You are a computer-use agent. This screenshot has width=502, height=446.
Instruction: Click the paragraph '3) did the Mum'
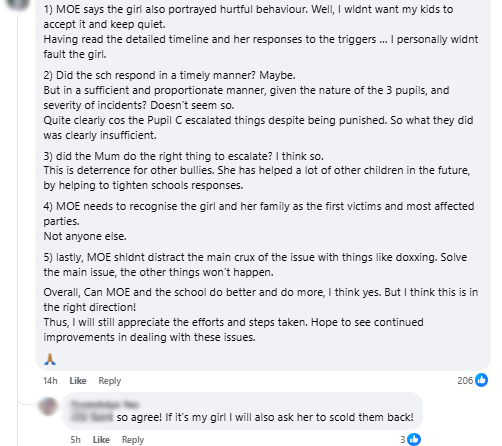click(257, 171)
